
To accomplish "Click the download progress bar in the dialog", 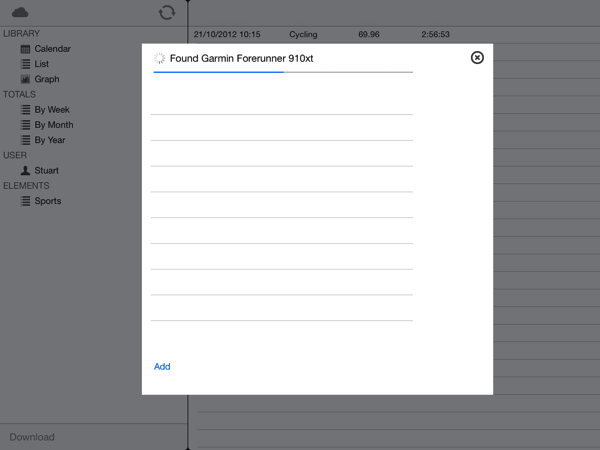I will pos(283,72).
